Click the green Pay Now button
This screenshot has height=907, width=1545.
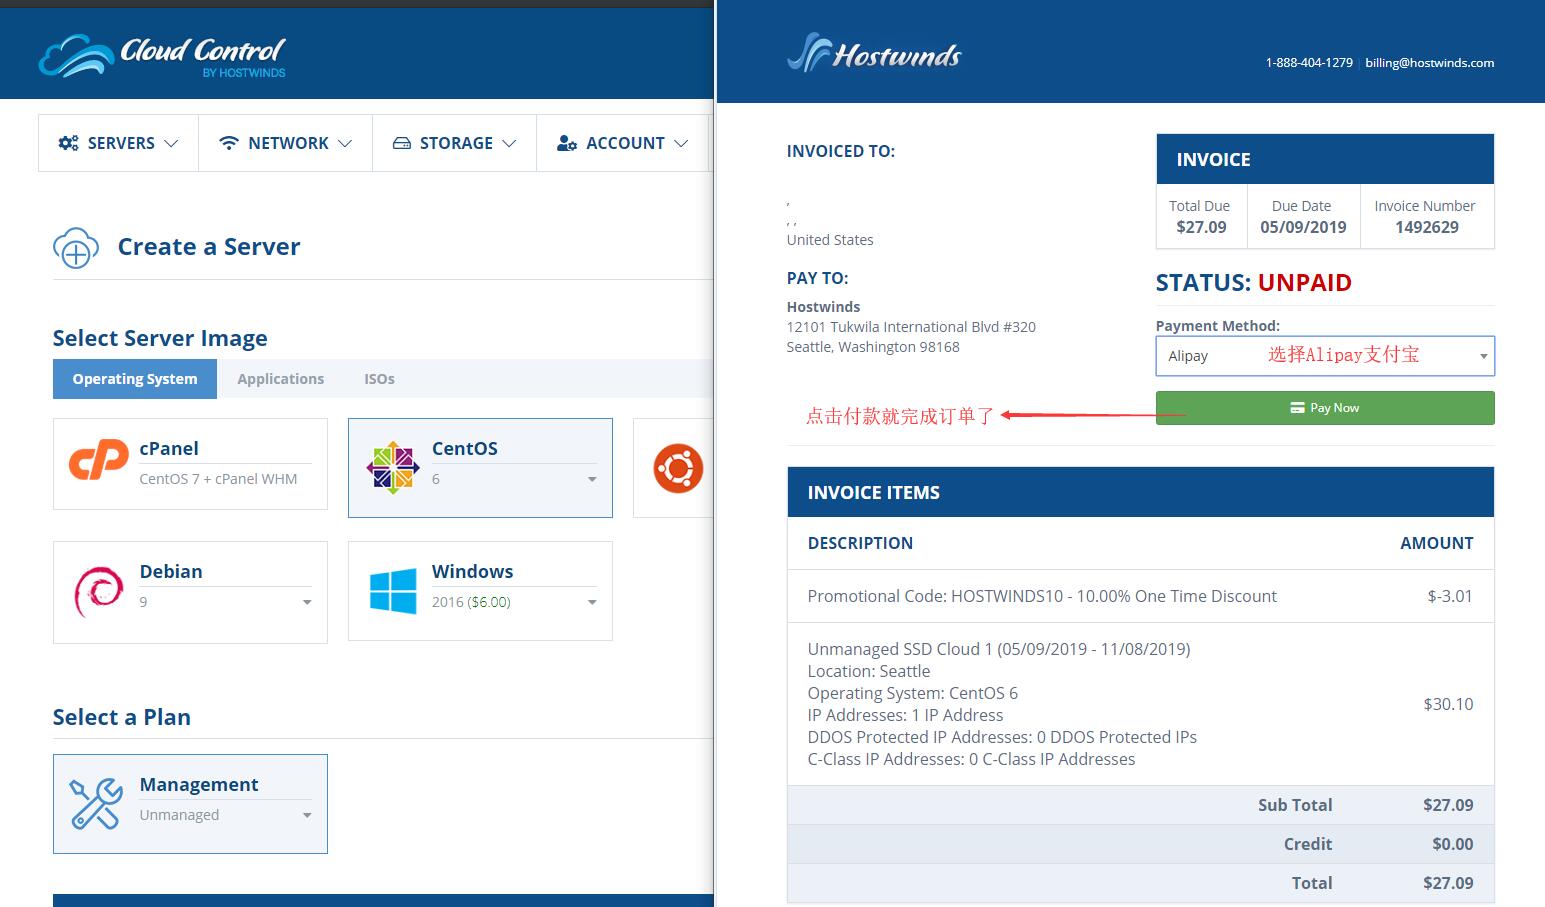tap(1325, 408)
